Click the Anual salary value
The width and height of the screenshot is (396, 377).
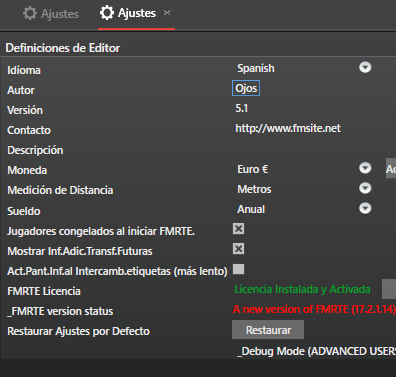(x=251, y=209)
